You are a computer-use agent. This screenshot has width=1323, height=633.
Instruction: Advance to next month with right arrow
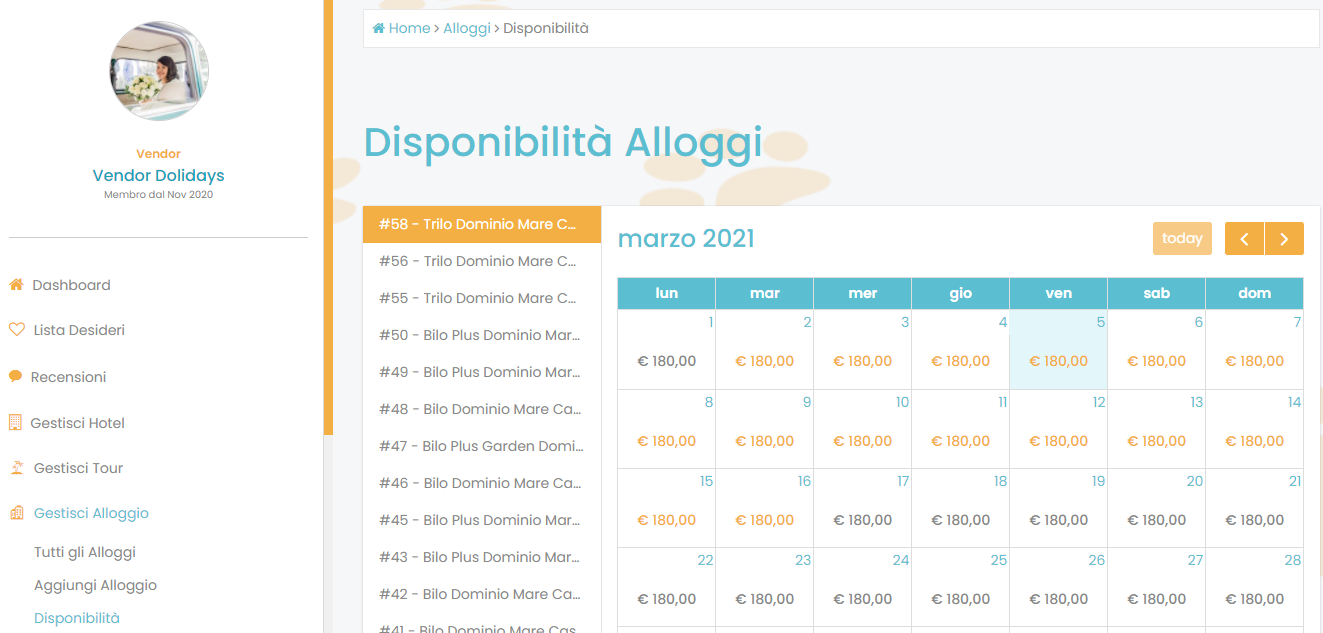1284,239
